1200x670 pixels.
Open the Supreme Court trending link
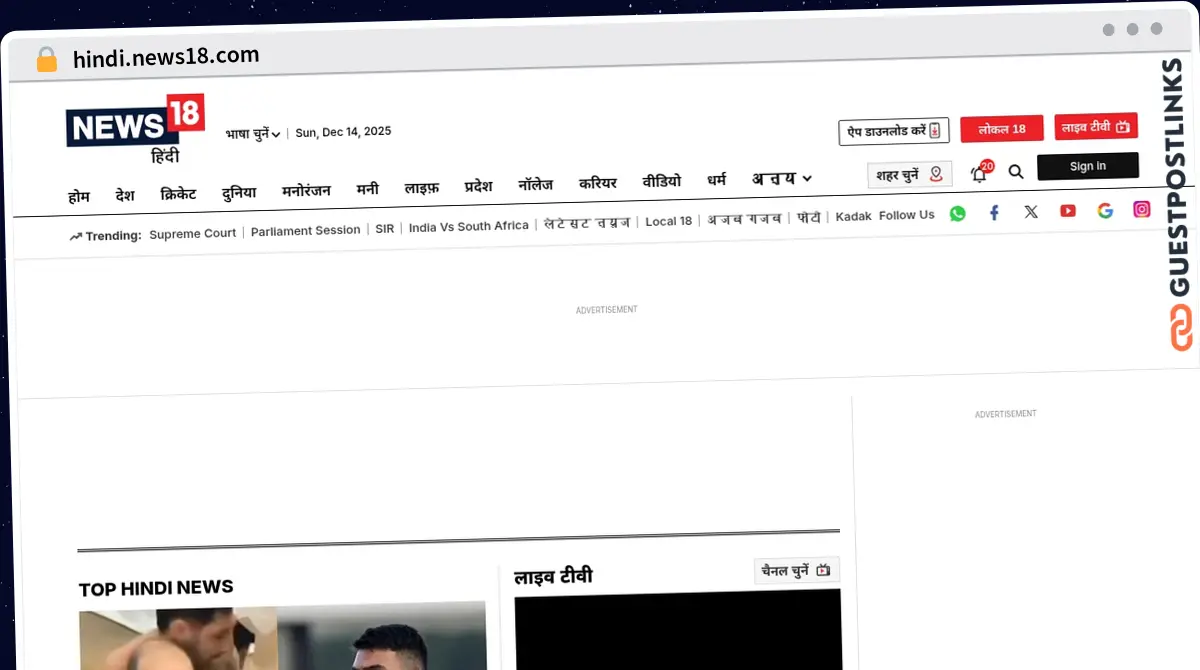coord(193,233)
